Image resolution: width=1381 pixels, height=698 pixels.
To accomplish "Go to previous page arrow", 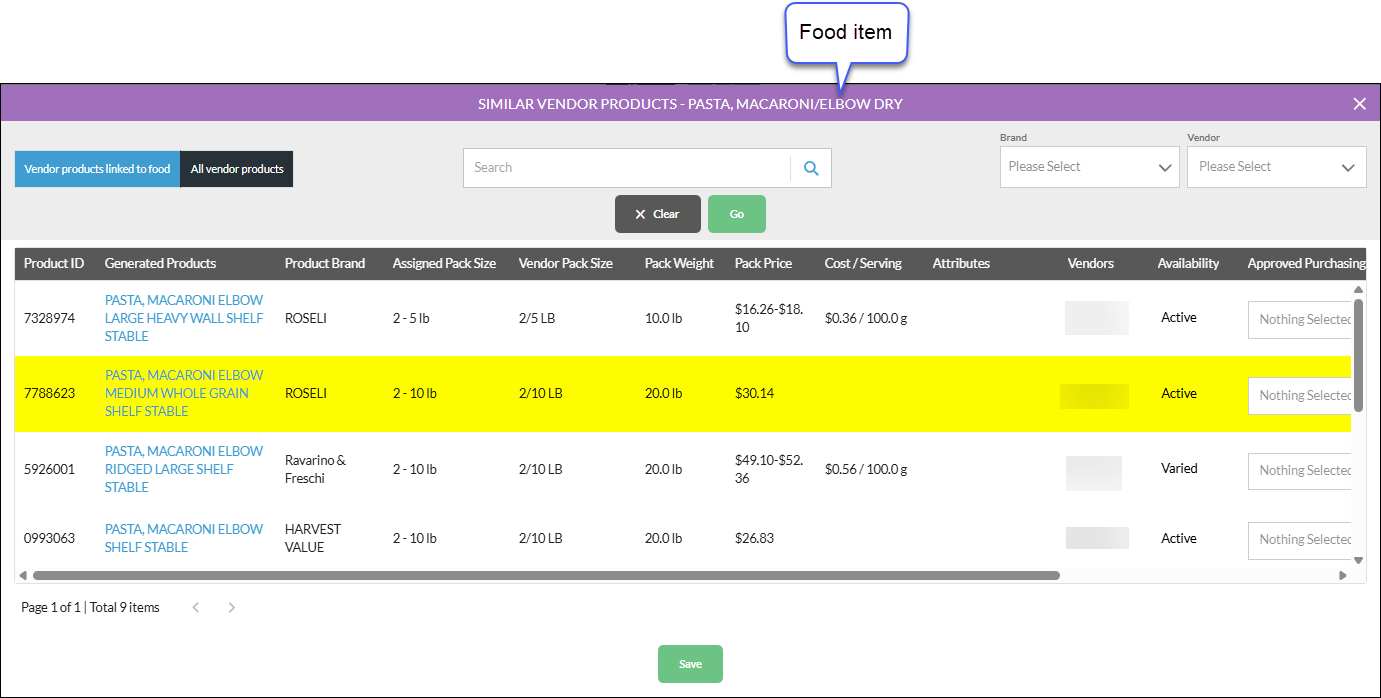I will tap(196, 607).
